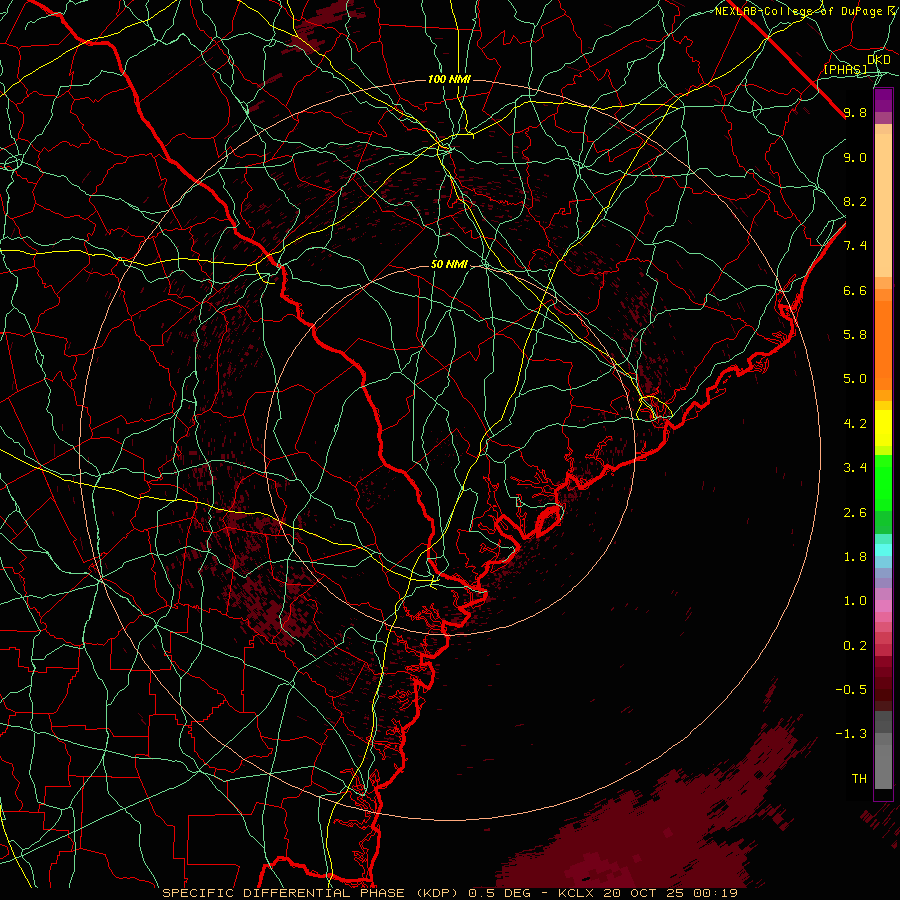The image size is (900, 900).
Task: Click the [PHAS] units label
Action: point(845,70)
